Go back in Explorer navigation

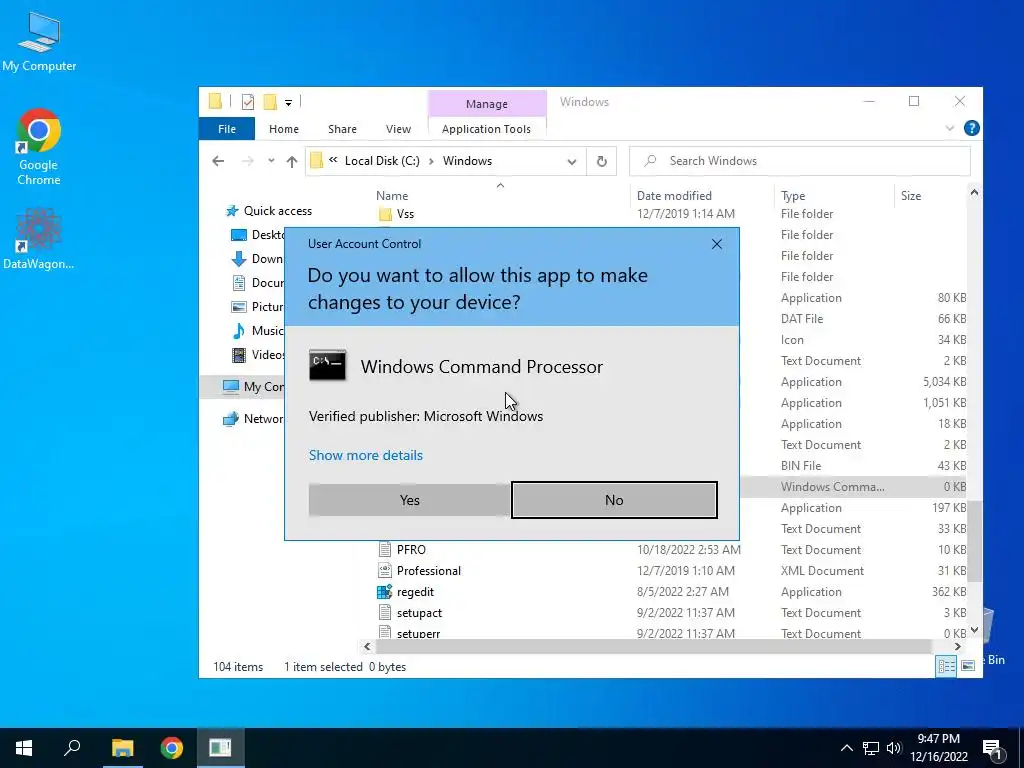click(x=218, y=161)
